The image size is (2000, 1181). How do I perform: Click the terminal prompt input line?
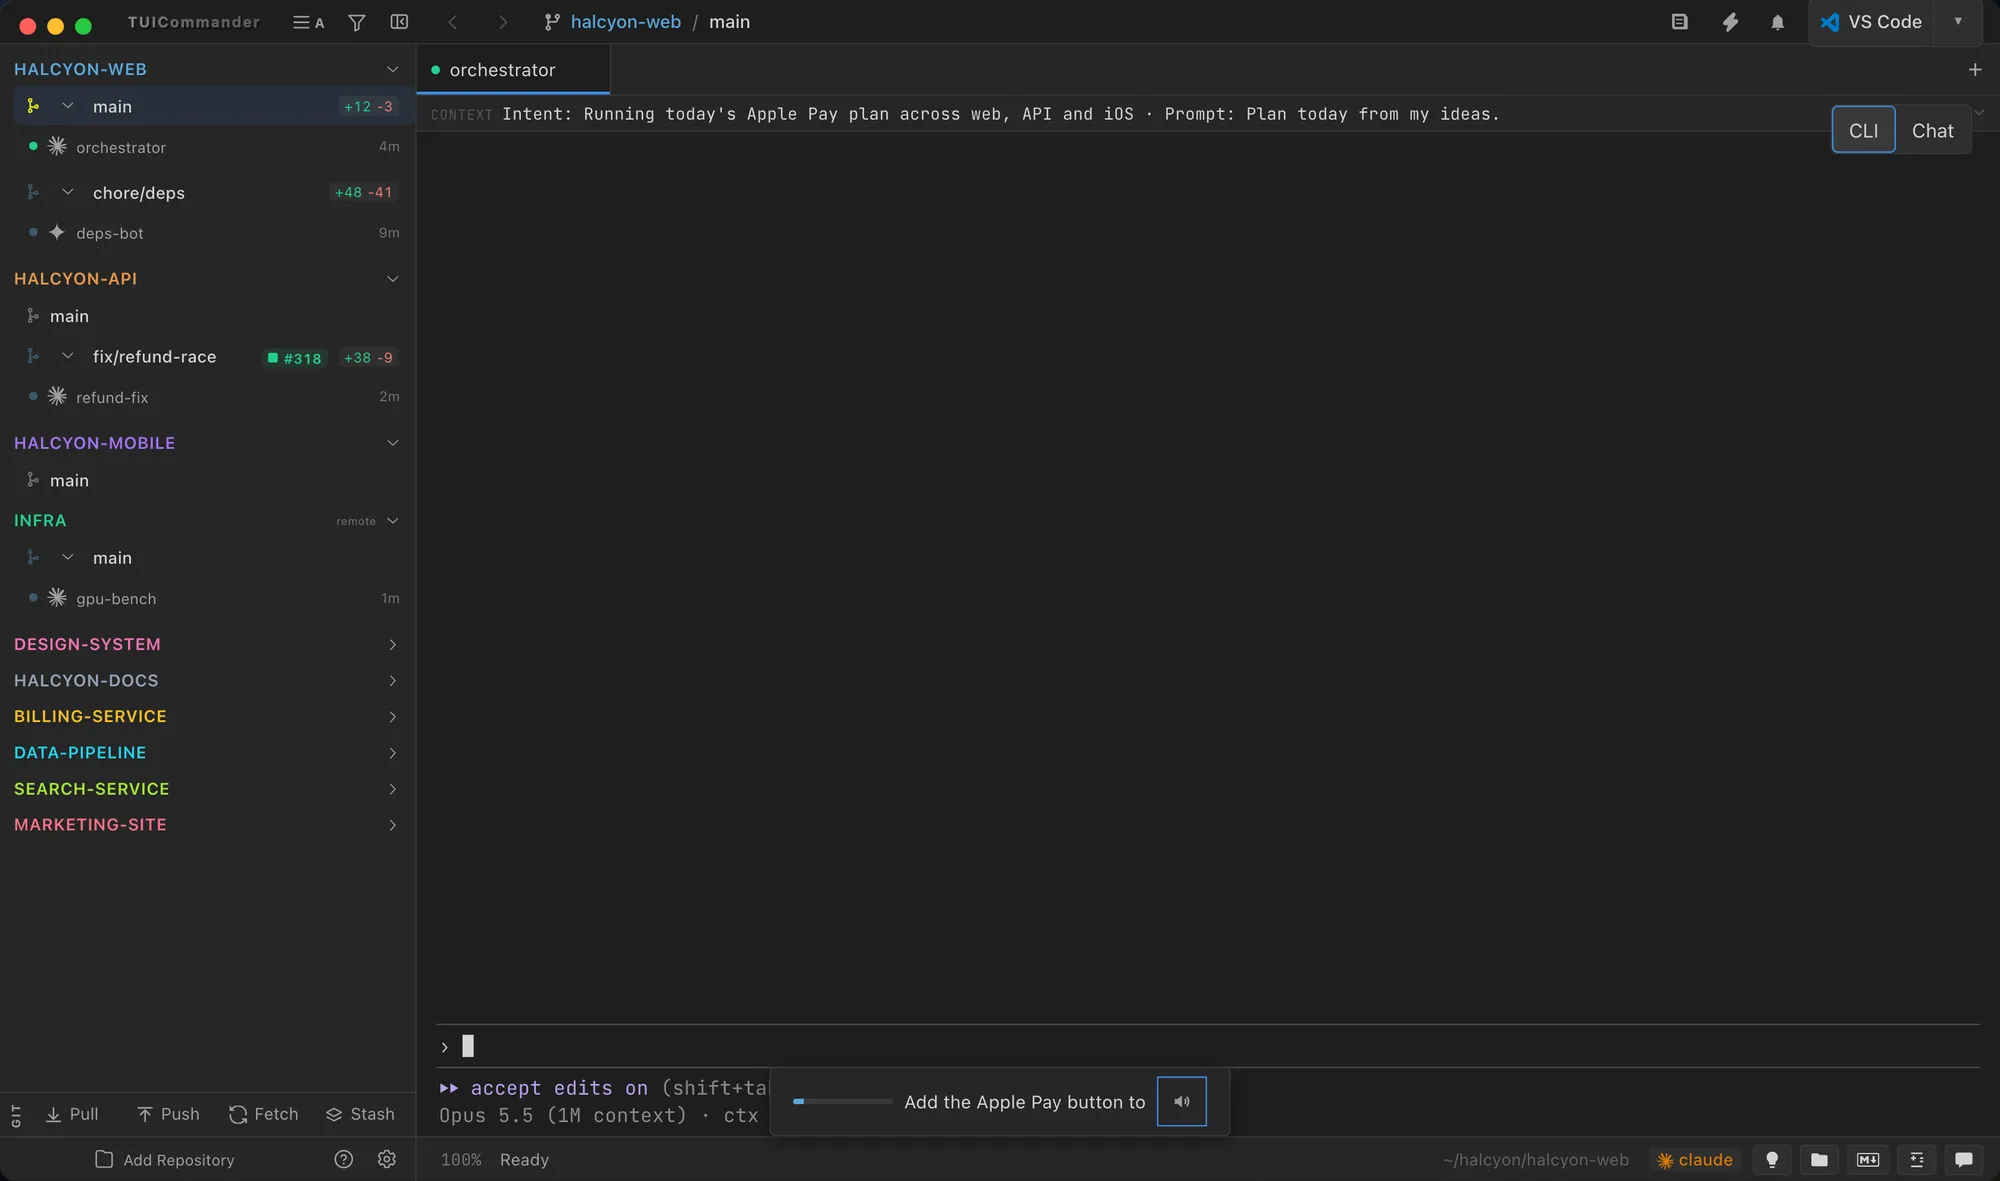point(1207,1046)
